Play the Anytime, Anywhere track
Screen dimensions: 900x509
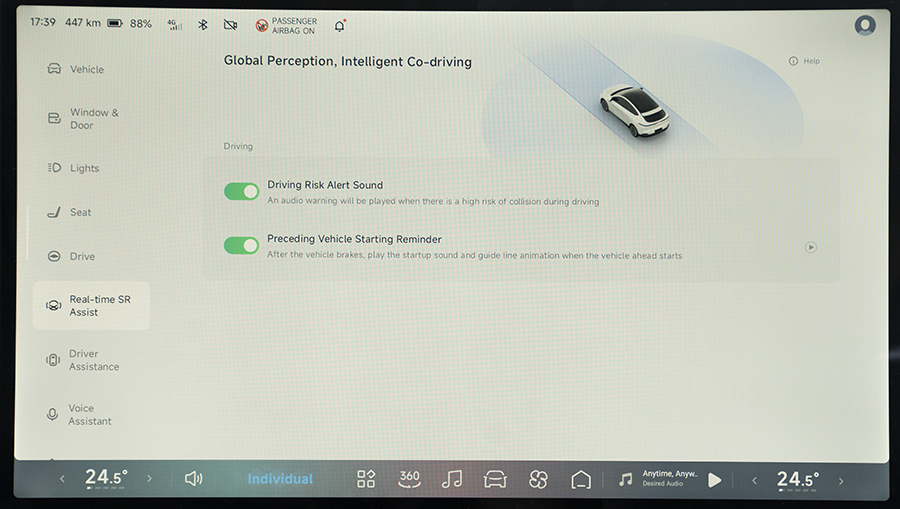tap(714, 480)
